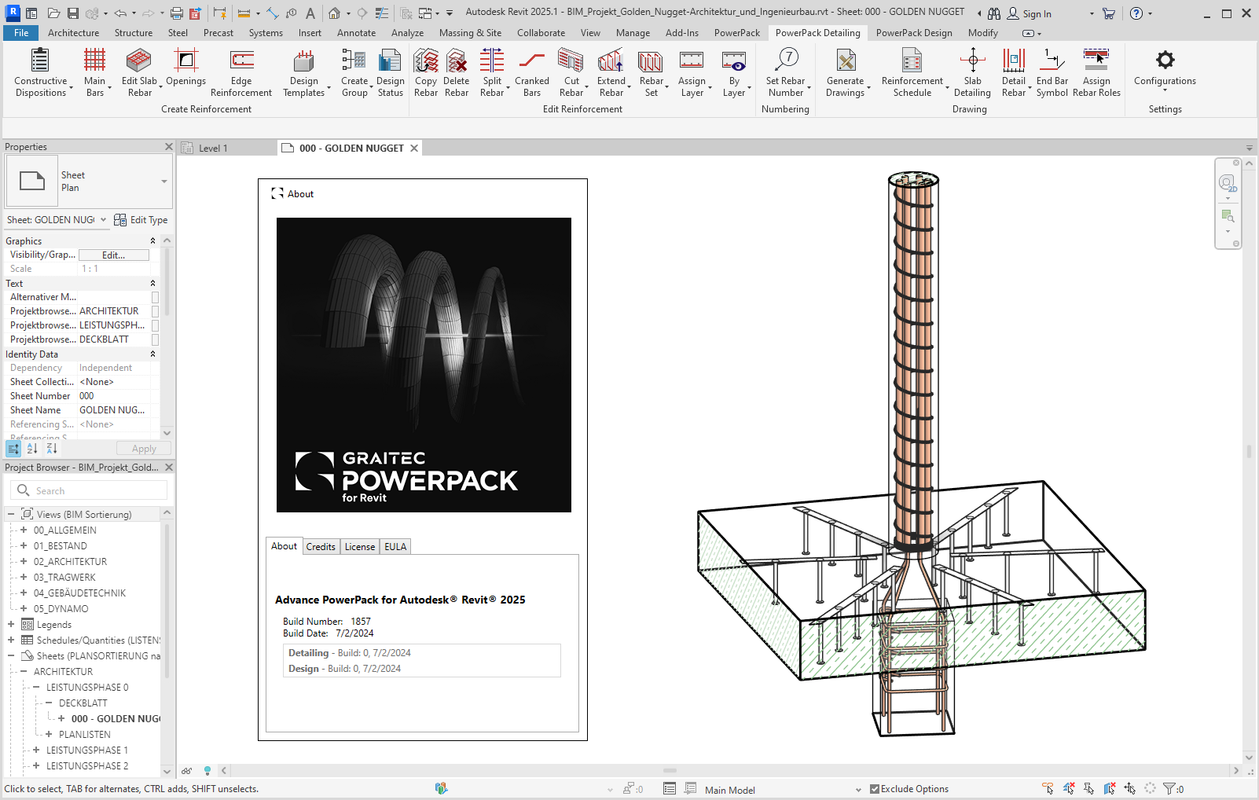Toggle the Alternativer M... property checkbox
The width and height of the screenshot is (1259, 800).
155,297
